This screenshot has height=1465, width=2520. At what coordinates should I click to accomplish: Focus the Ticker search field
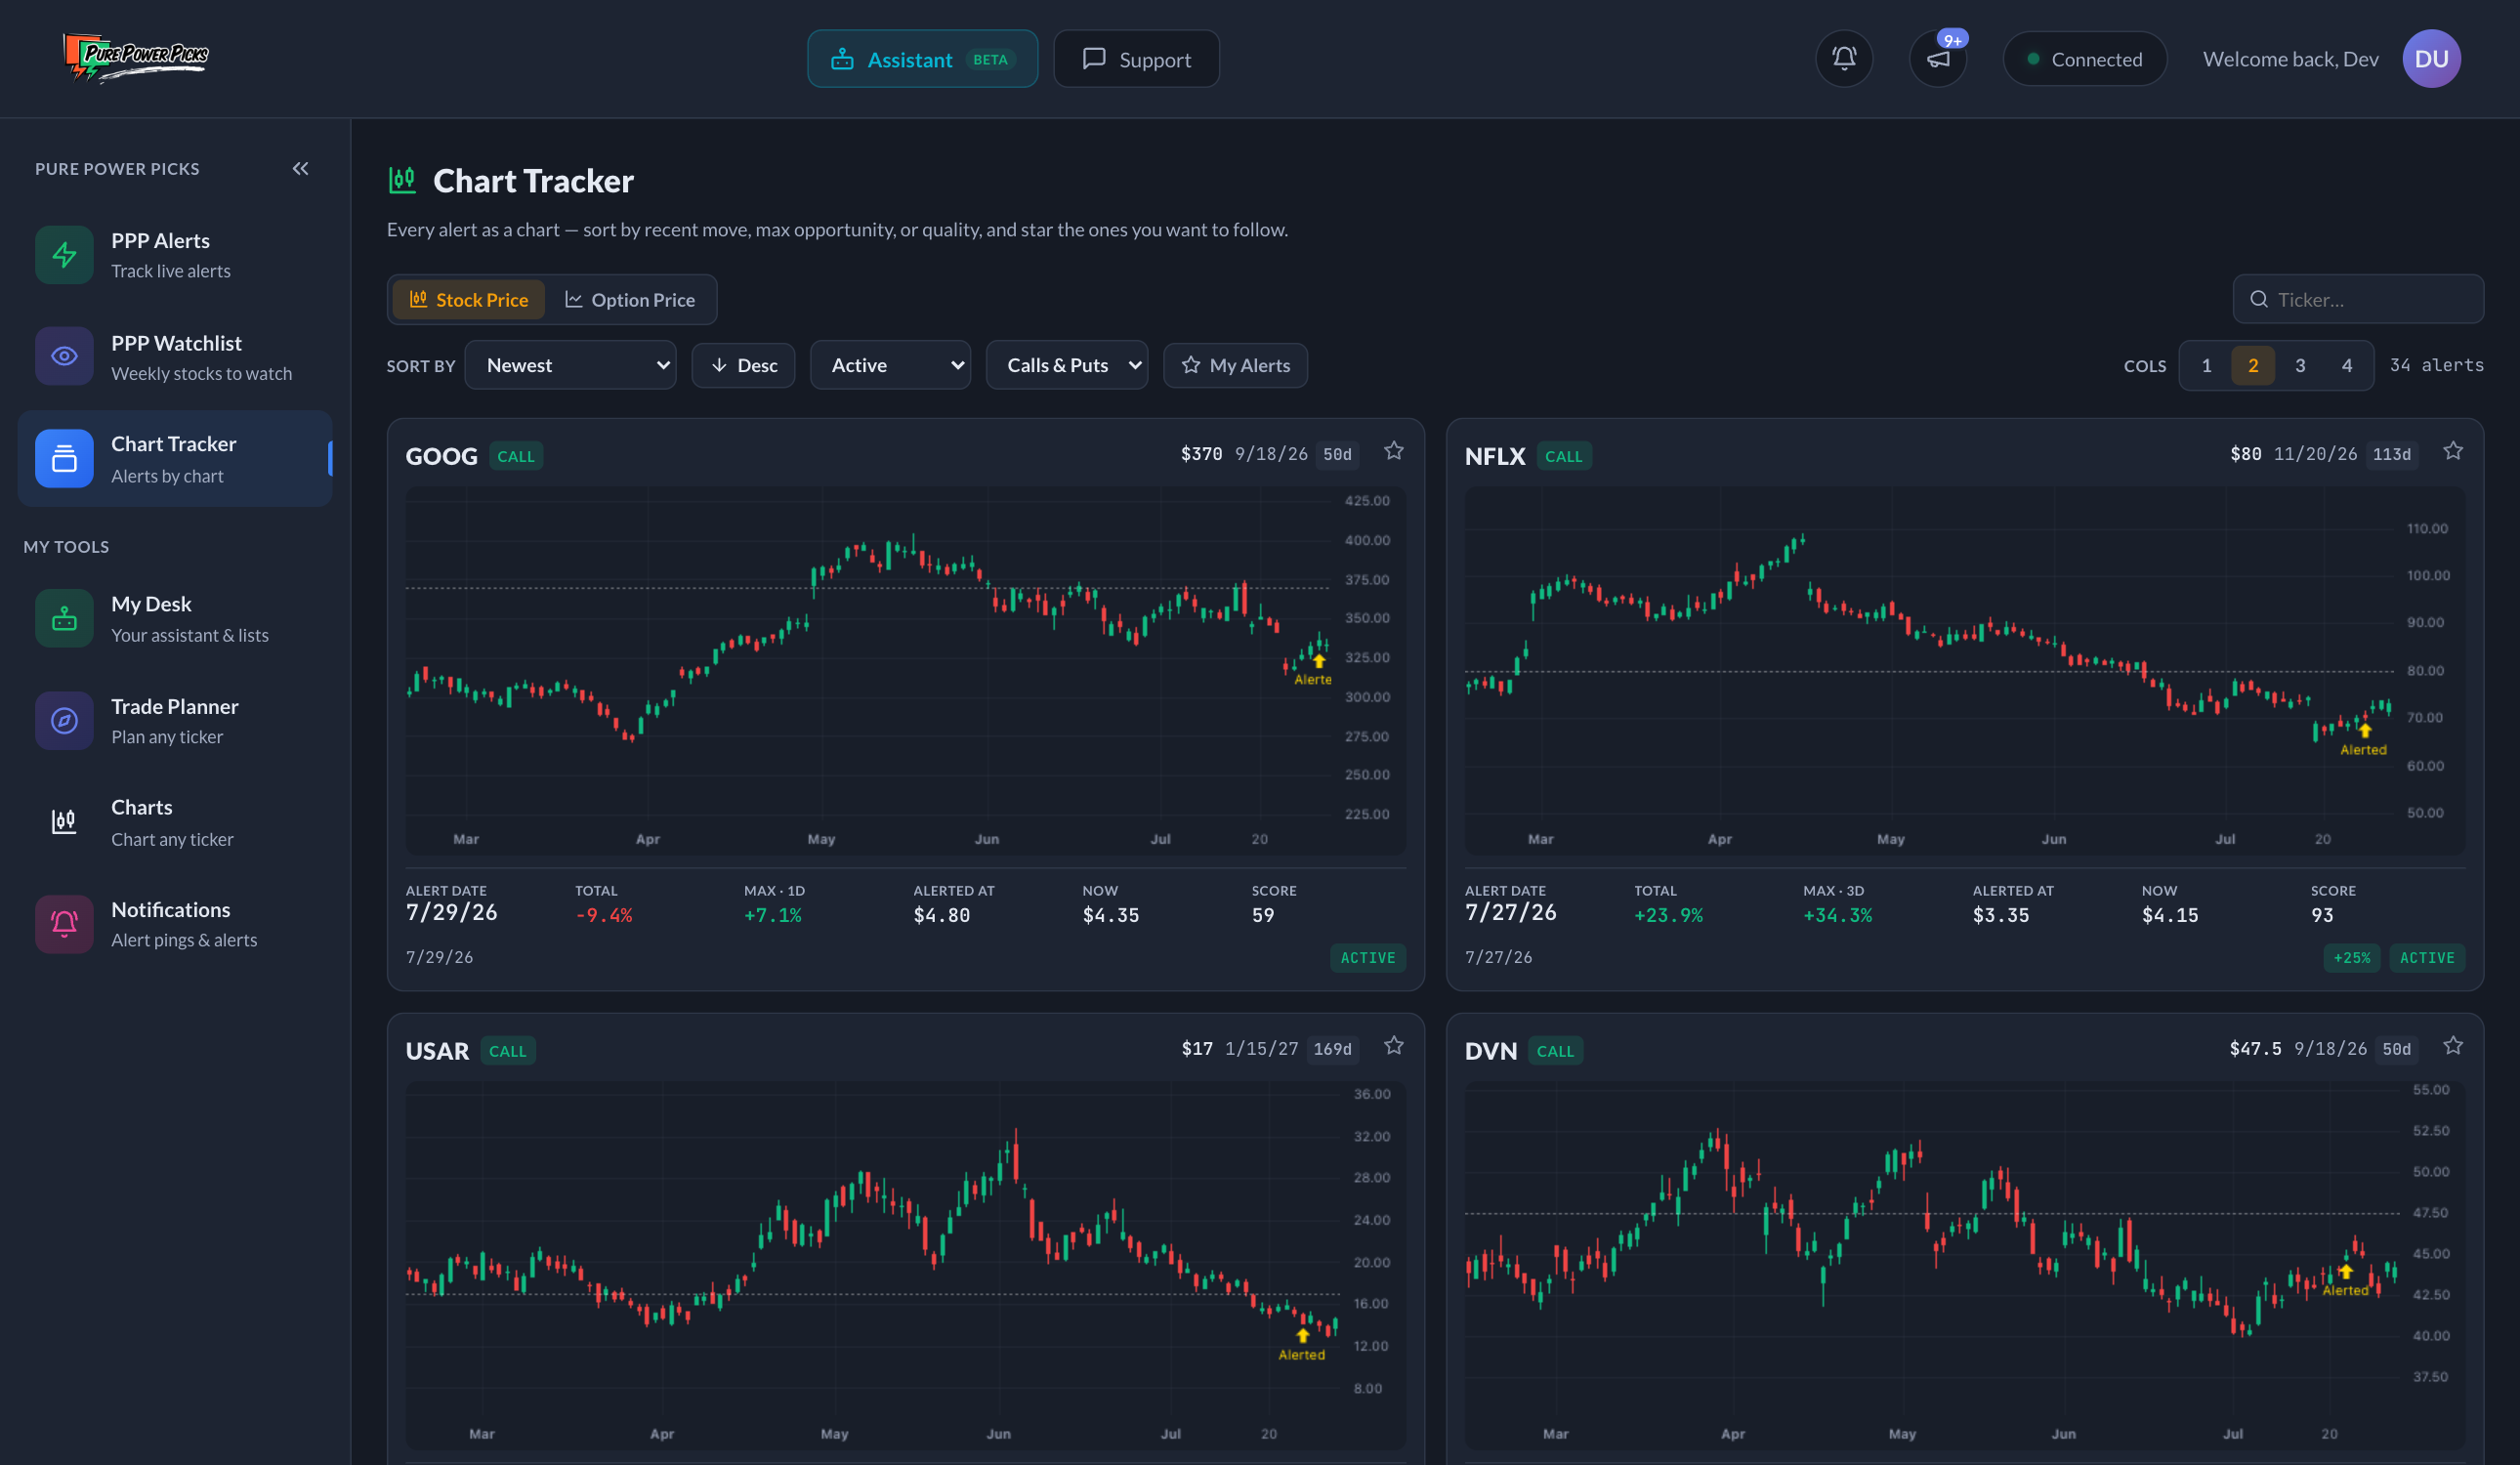click(2358, 299)
